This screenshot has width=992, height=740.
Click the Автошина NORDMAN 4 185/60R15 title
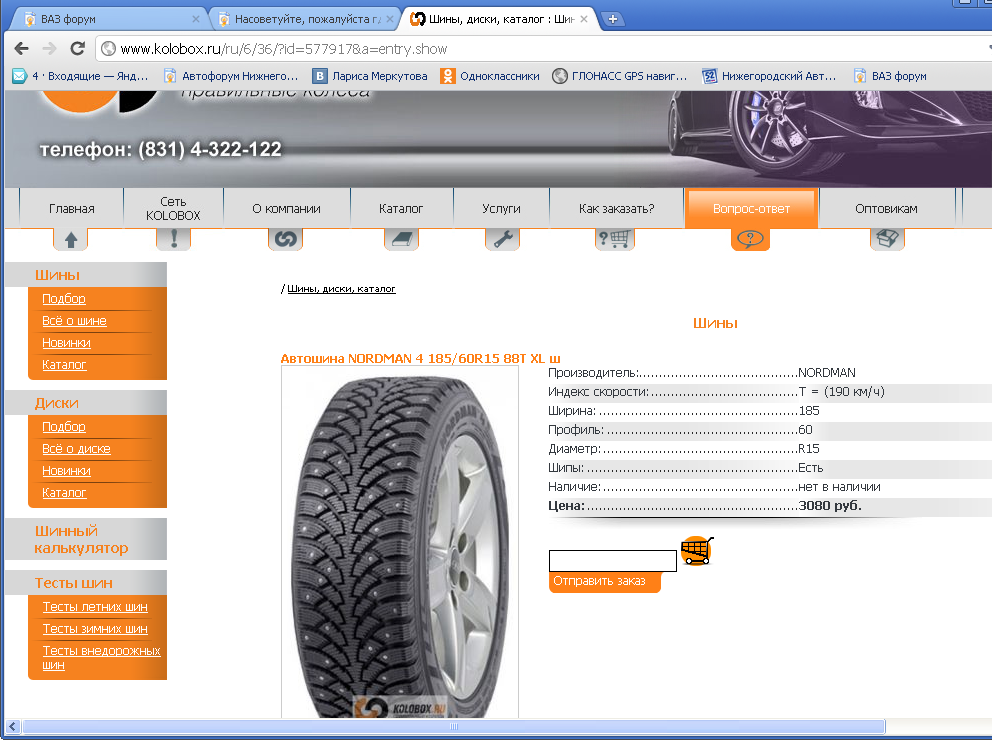[x=420, y=359]
